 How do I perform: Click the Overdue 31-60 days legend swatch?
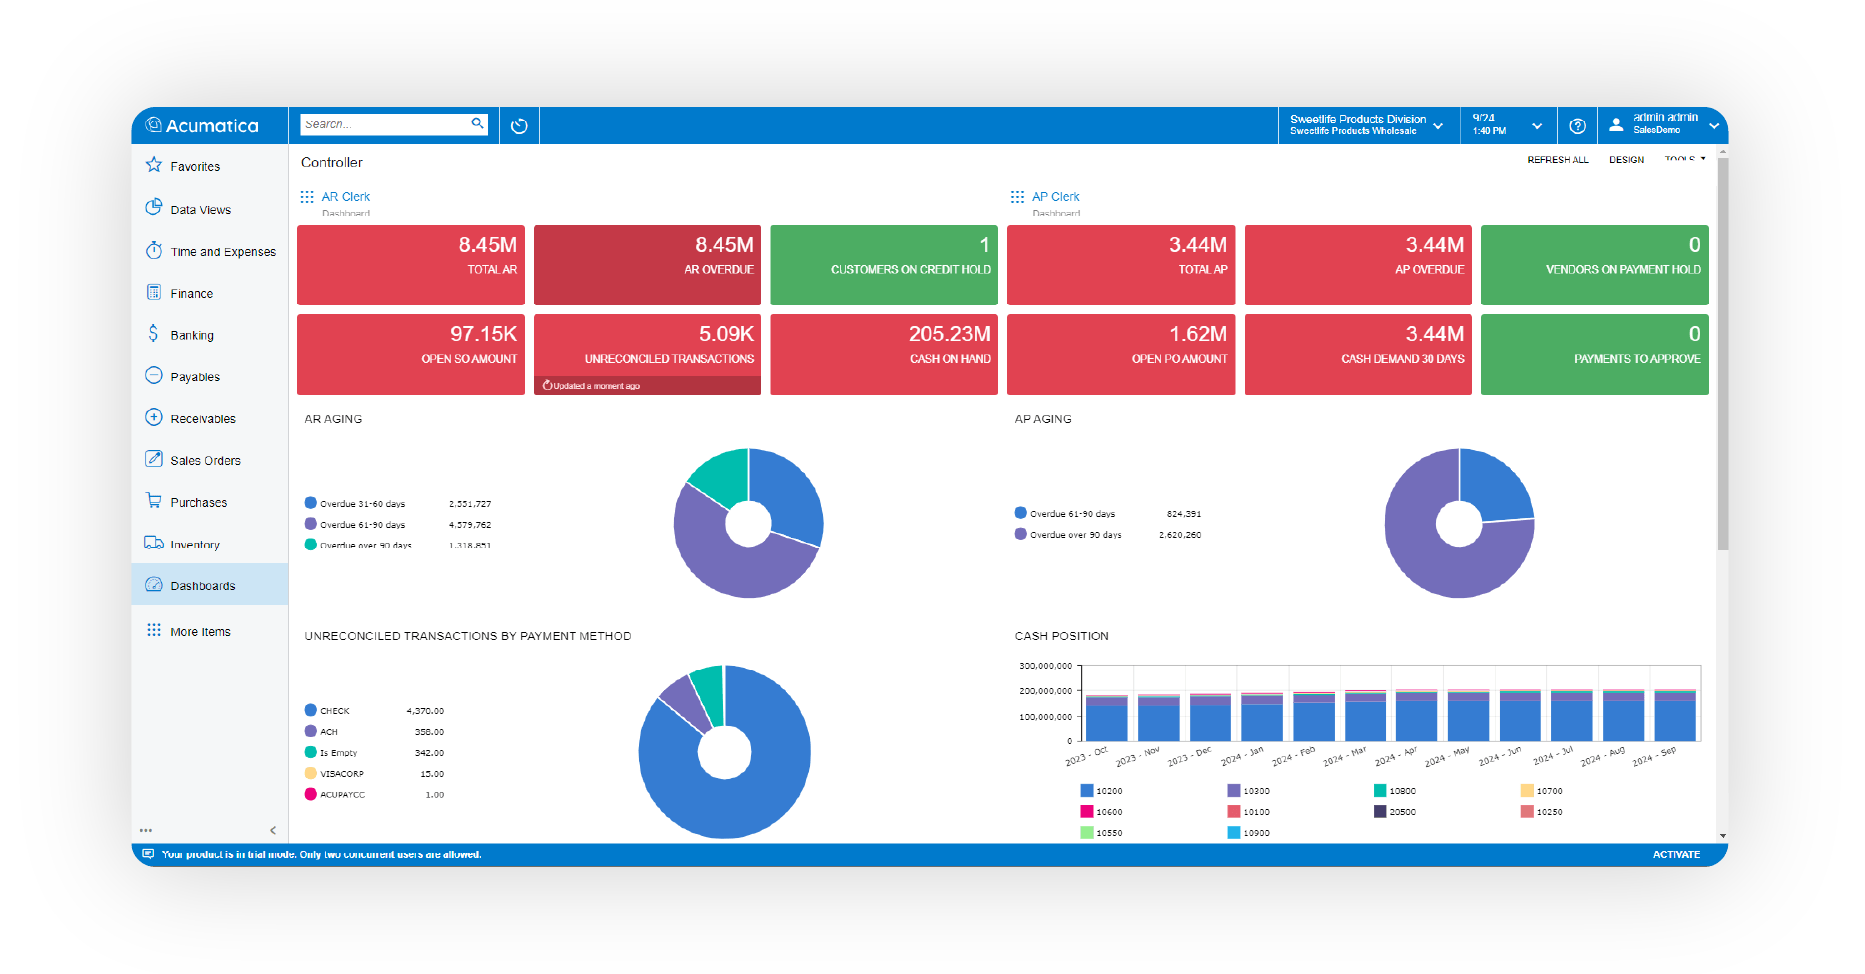pos(311,503)
